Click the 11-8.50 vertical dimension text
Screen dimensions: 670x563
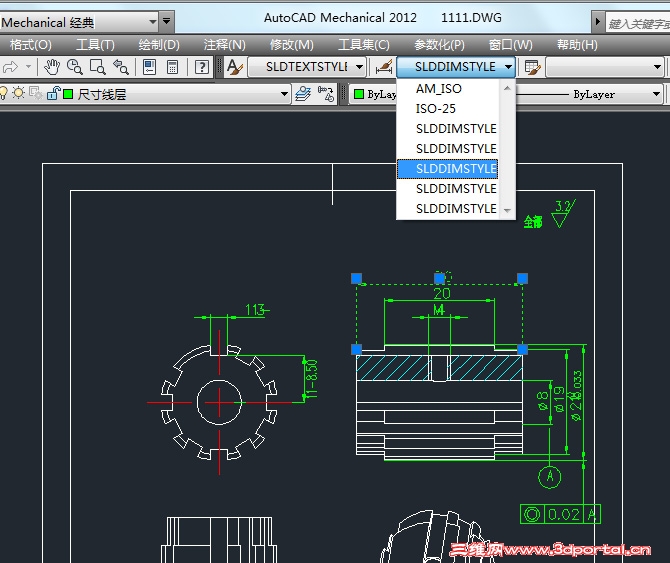(312, 379)
